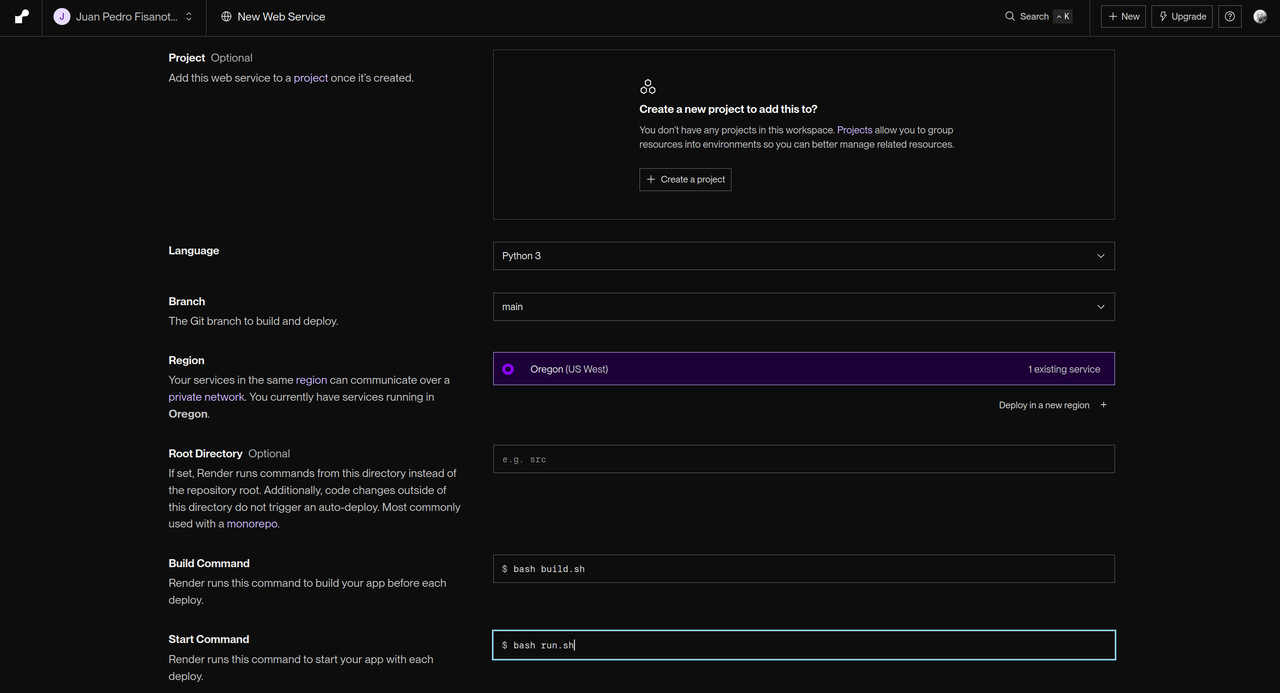Image resolution: width=1280 pixels, height=693 pixels.
Task: Follow the 'region' link in Region description
Action: (311, 380)
